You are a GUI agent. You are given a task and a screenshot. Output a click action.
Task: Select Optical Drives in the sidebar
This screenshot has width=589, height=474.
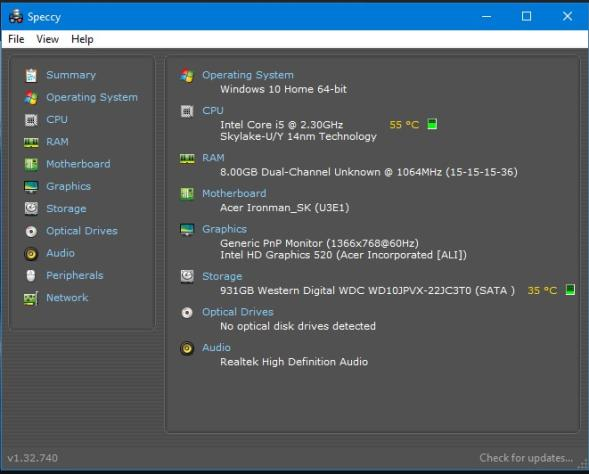click(82, 231)
